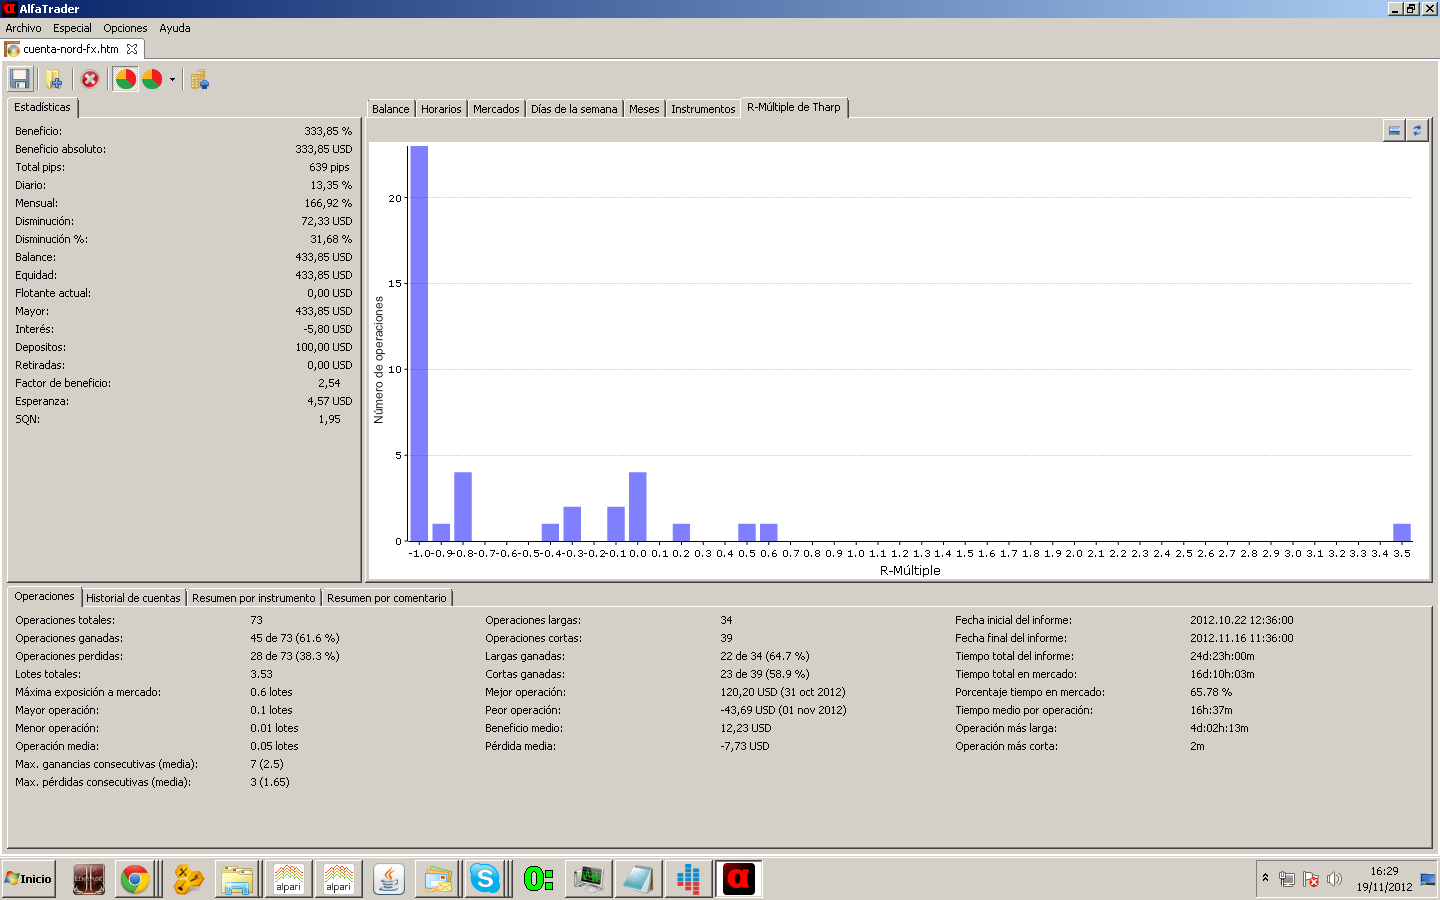Image resolution: width=1440 pixels, height=900 pixels.
Task: Switch to Resumen por instrumento tab
Action: [253, 598]
